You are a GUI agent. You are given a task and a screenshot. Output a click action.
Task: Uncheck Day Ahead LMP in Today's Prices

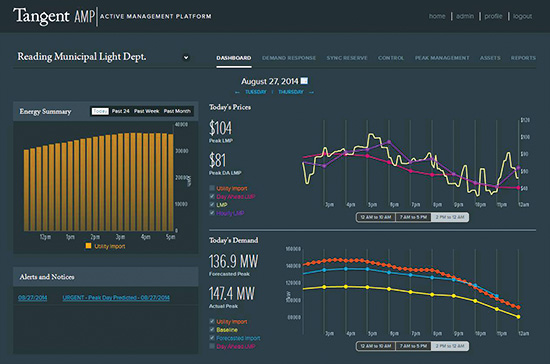(212, 196)
